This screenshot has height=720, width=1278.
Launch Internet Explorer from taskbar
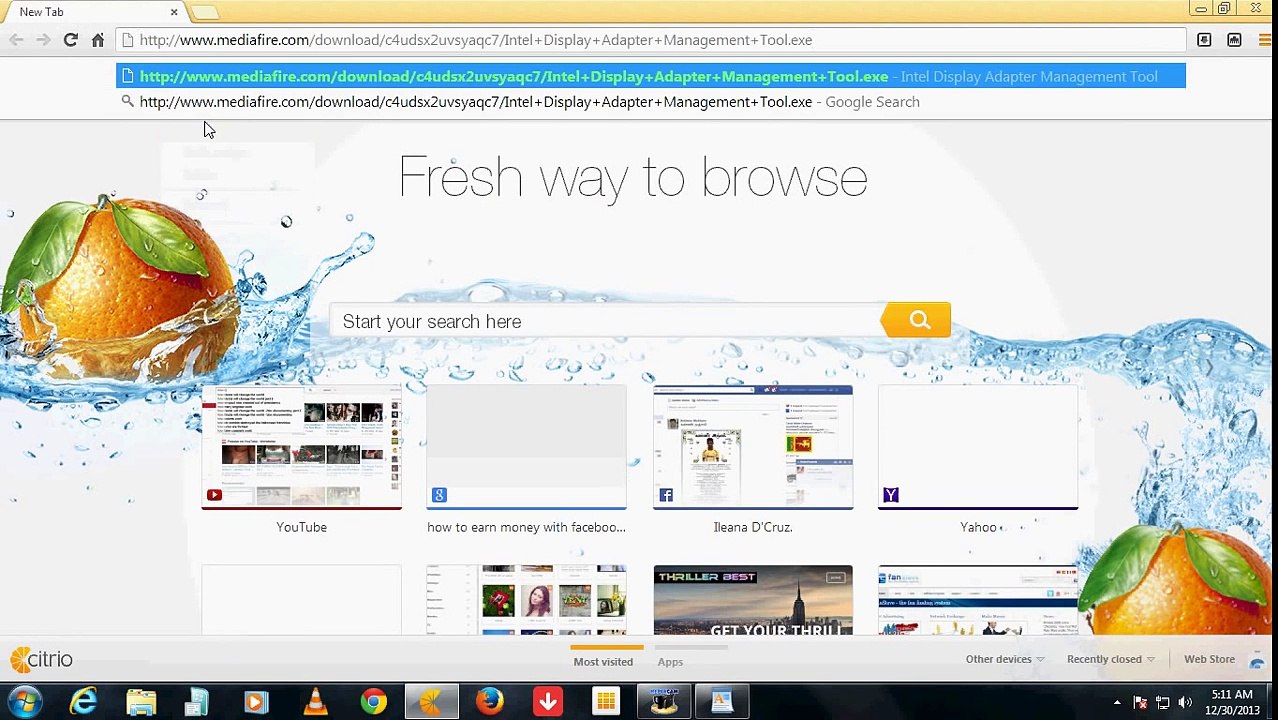click(84, 702)
